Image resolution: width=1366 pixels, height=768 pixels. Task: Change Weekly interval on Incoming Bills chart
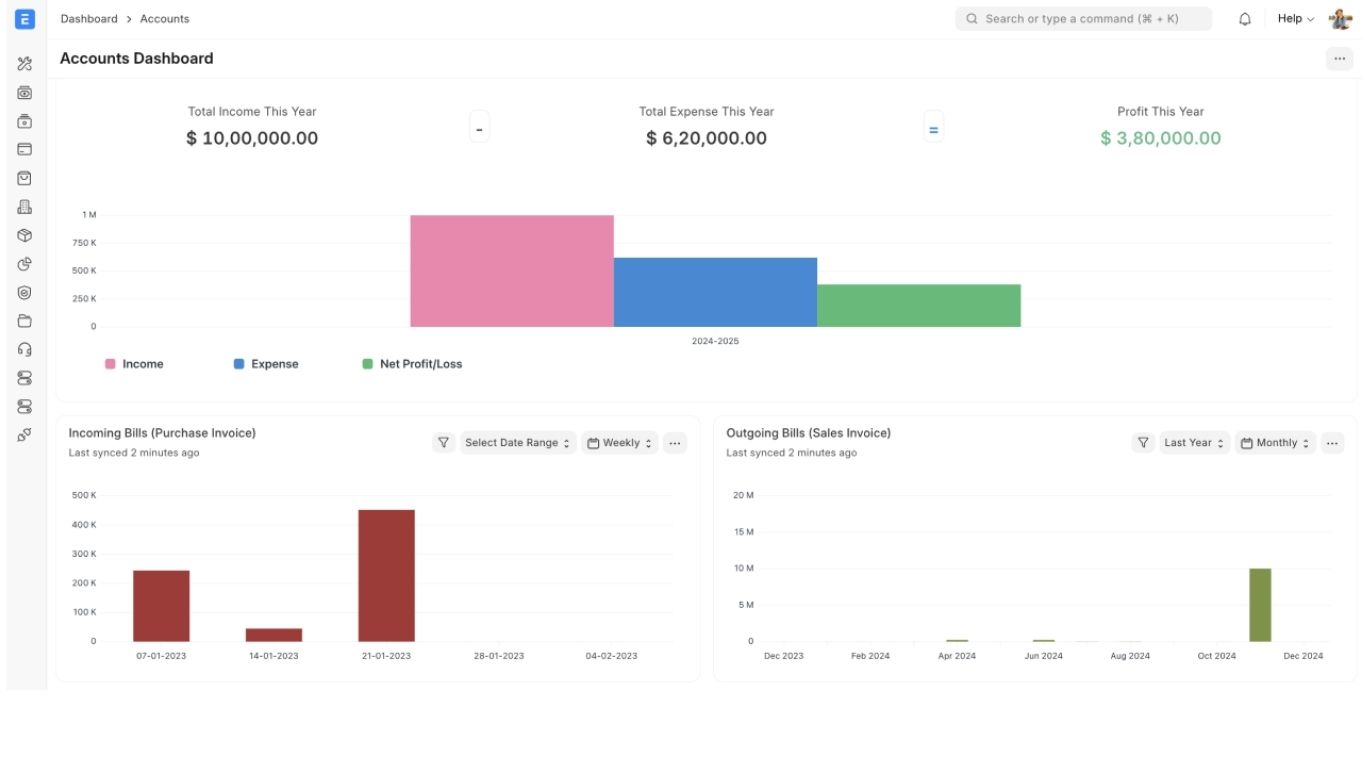point(619,442)
